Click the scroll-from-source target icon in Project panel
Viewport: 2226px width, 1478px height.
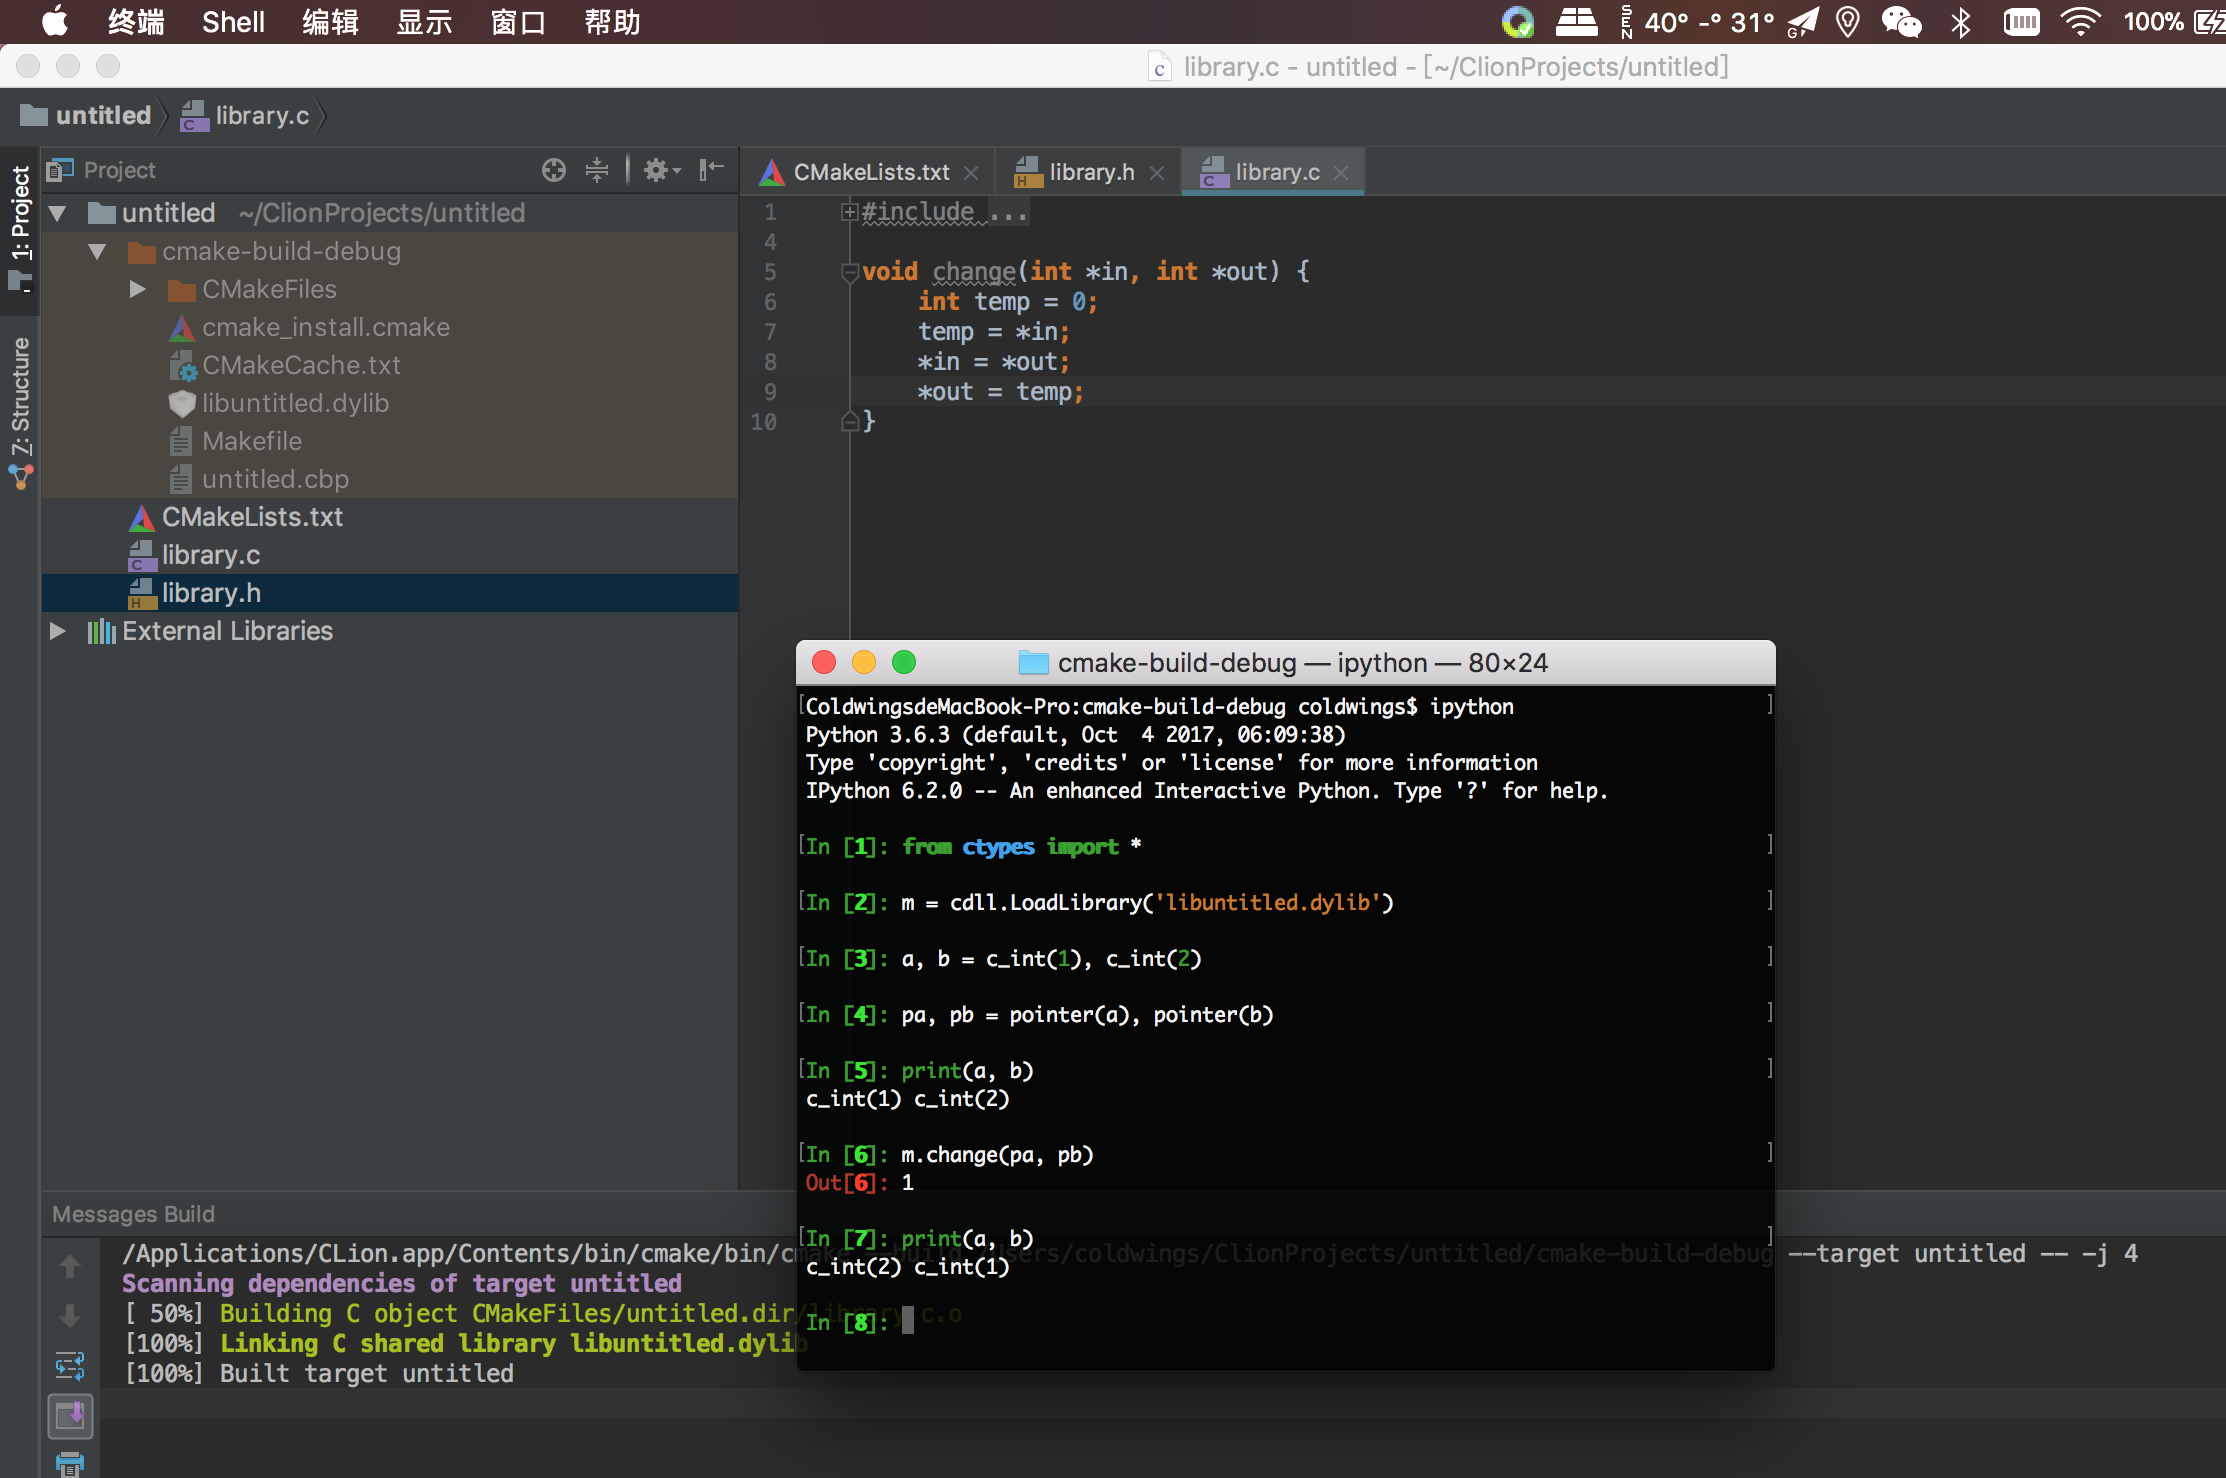point(553,170)
